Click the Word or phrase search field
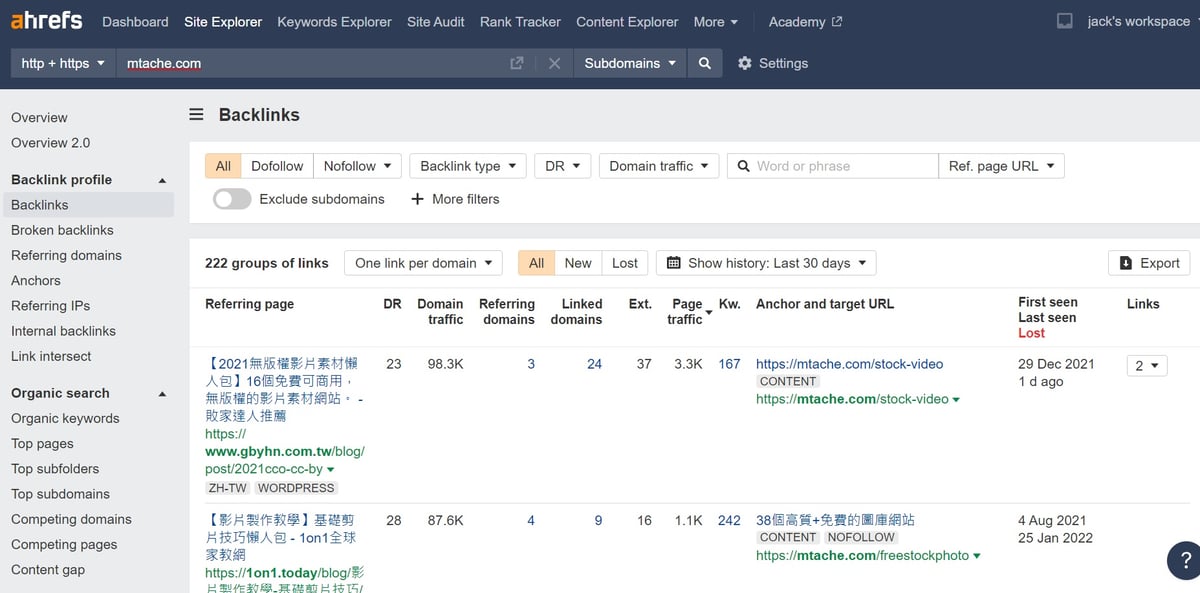 click(x=842, y=166)
